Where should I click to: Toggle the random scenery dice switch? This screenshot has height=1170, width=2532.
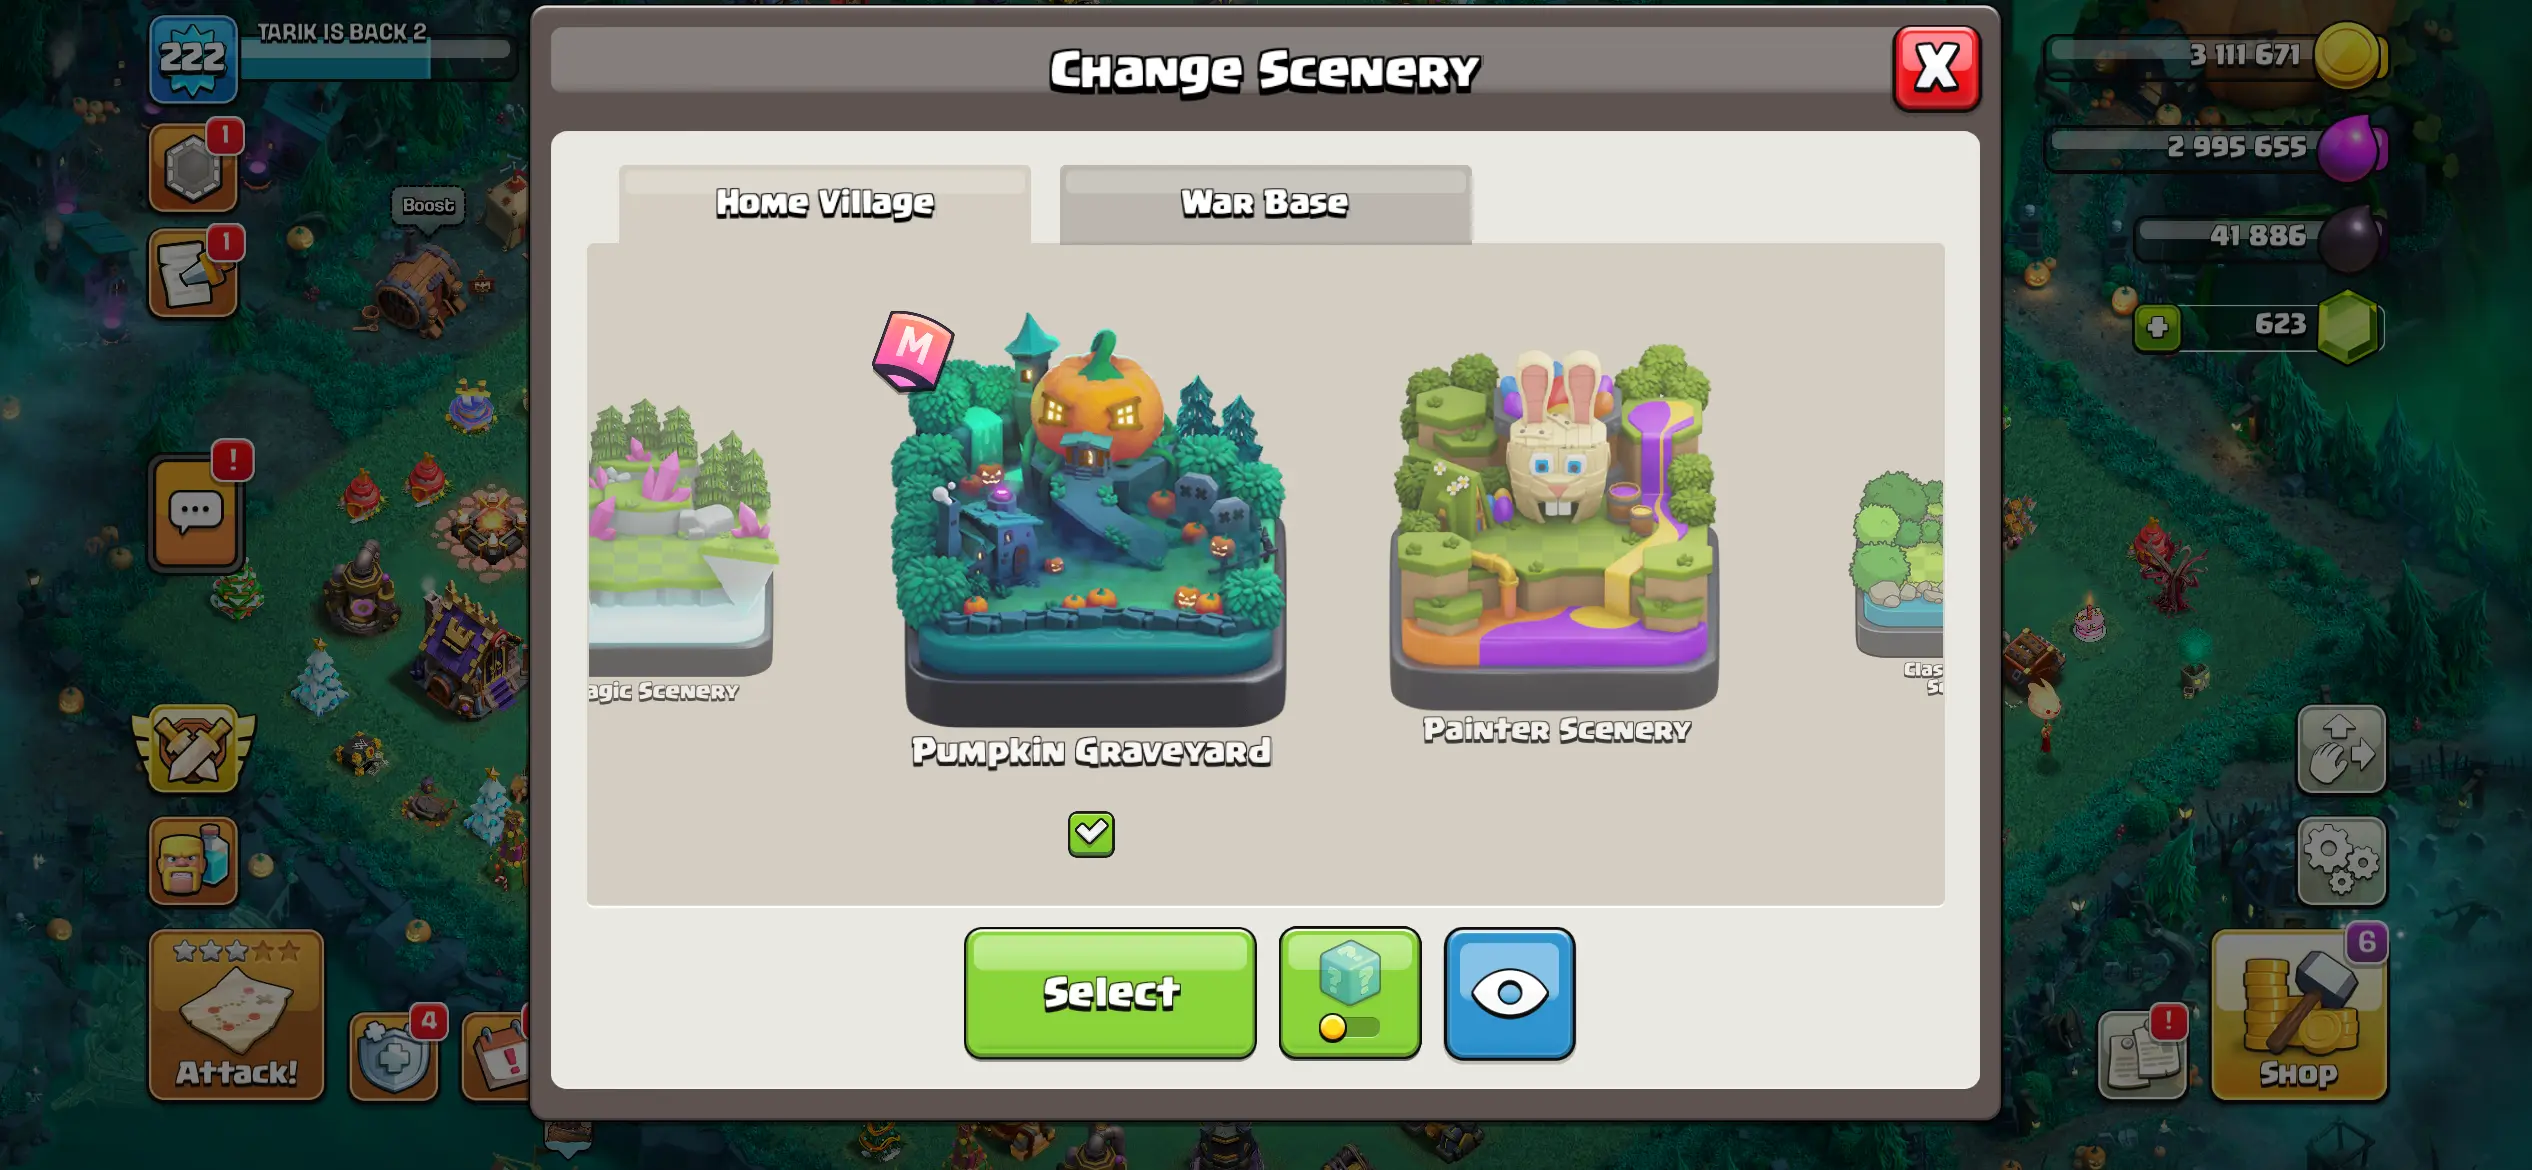(x=1350, y=993)
